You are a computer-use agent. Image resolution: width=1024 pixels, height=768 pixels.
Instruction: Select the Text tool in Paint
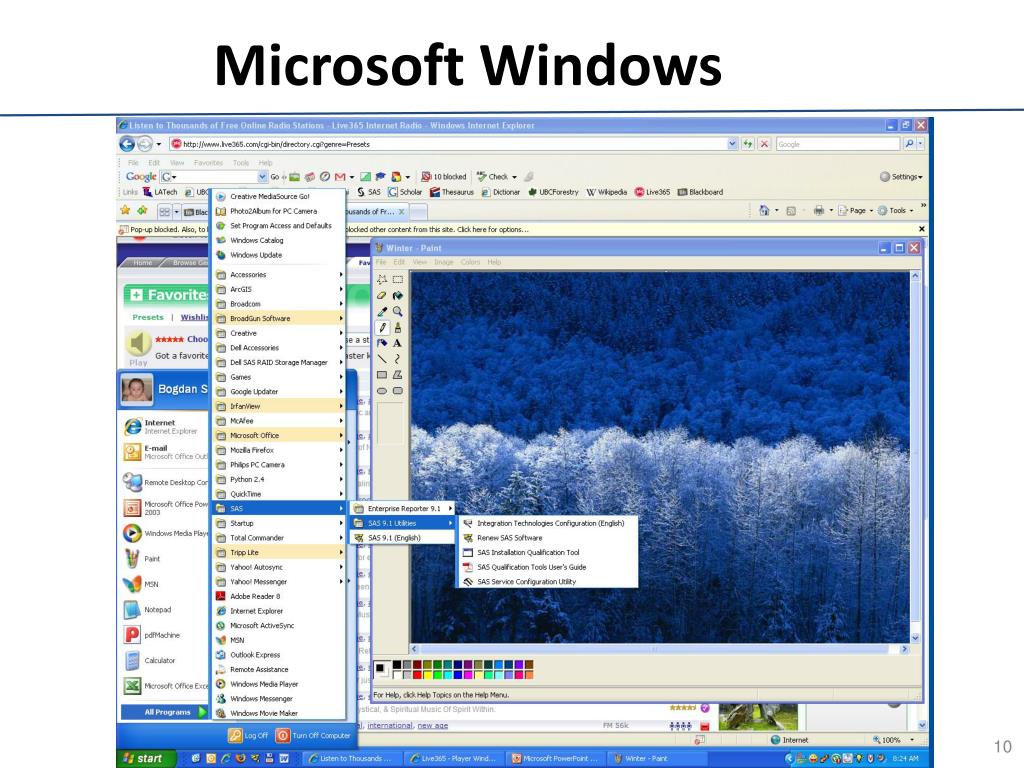(398, 343)
